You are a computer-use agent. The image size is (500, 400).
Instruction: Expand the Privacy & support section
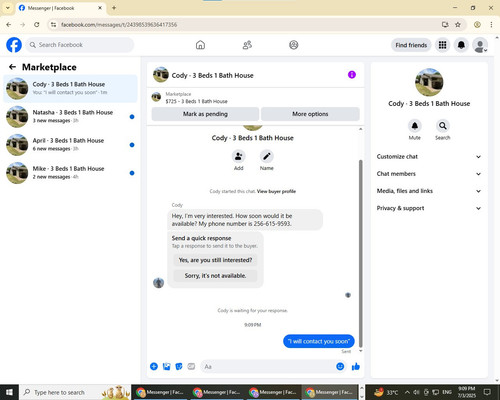[x=429, y=208]
